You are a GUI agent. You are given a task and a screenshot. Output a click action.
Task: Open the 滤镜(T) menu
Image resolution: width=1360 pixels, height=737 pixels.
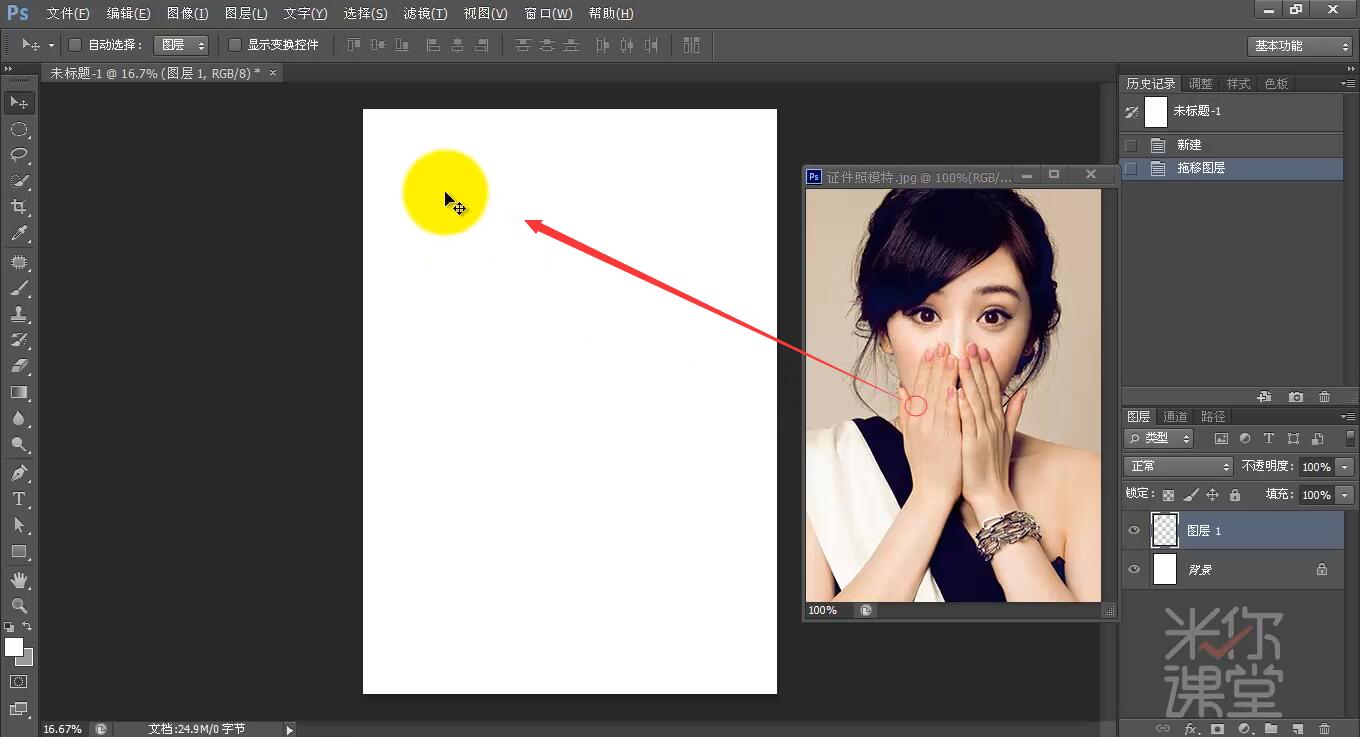425,13
